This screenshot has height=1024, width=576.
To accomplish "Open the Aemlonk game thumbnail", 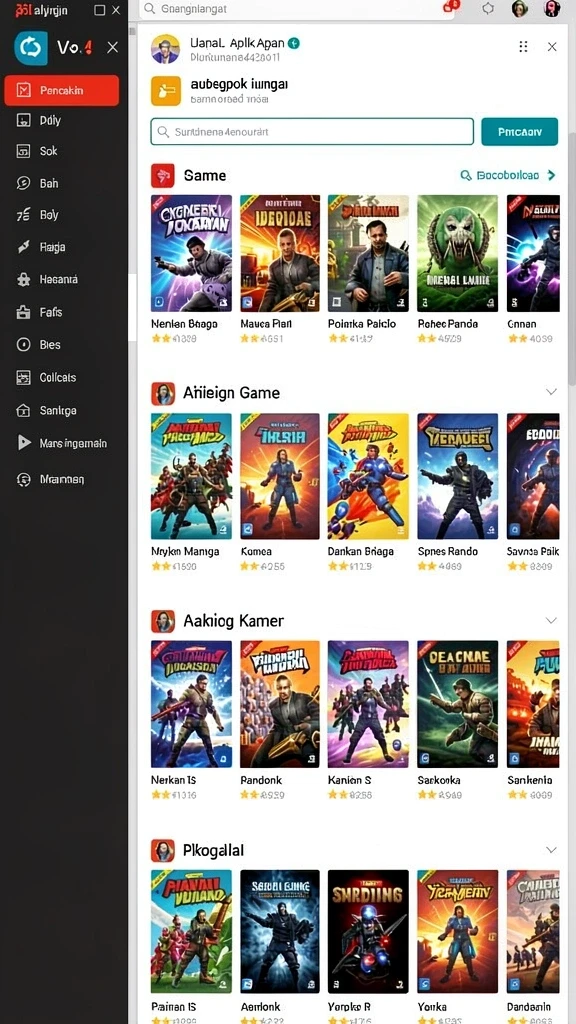I will [x=280, y=932].
